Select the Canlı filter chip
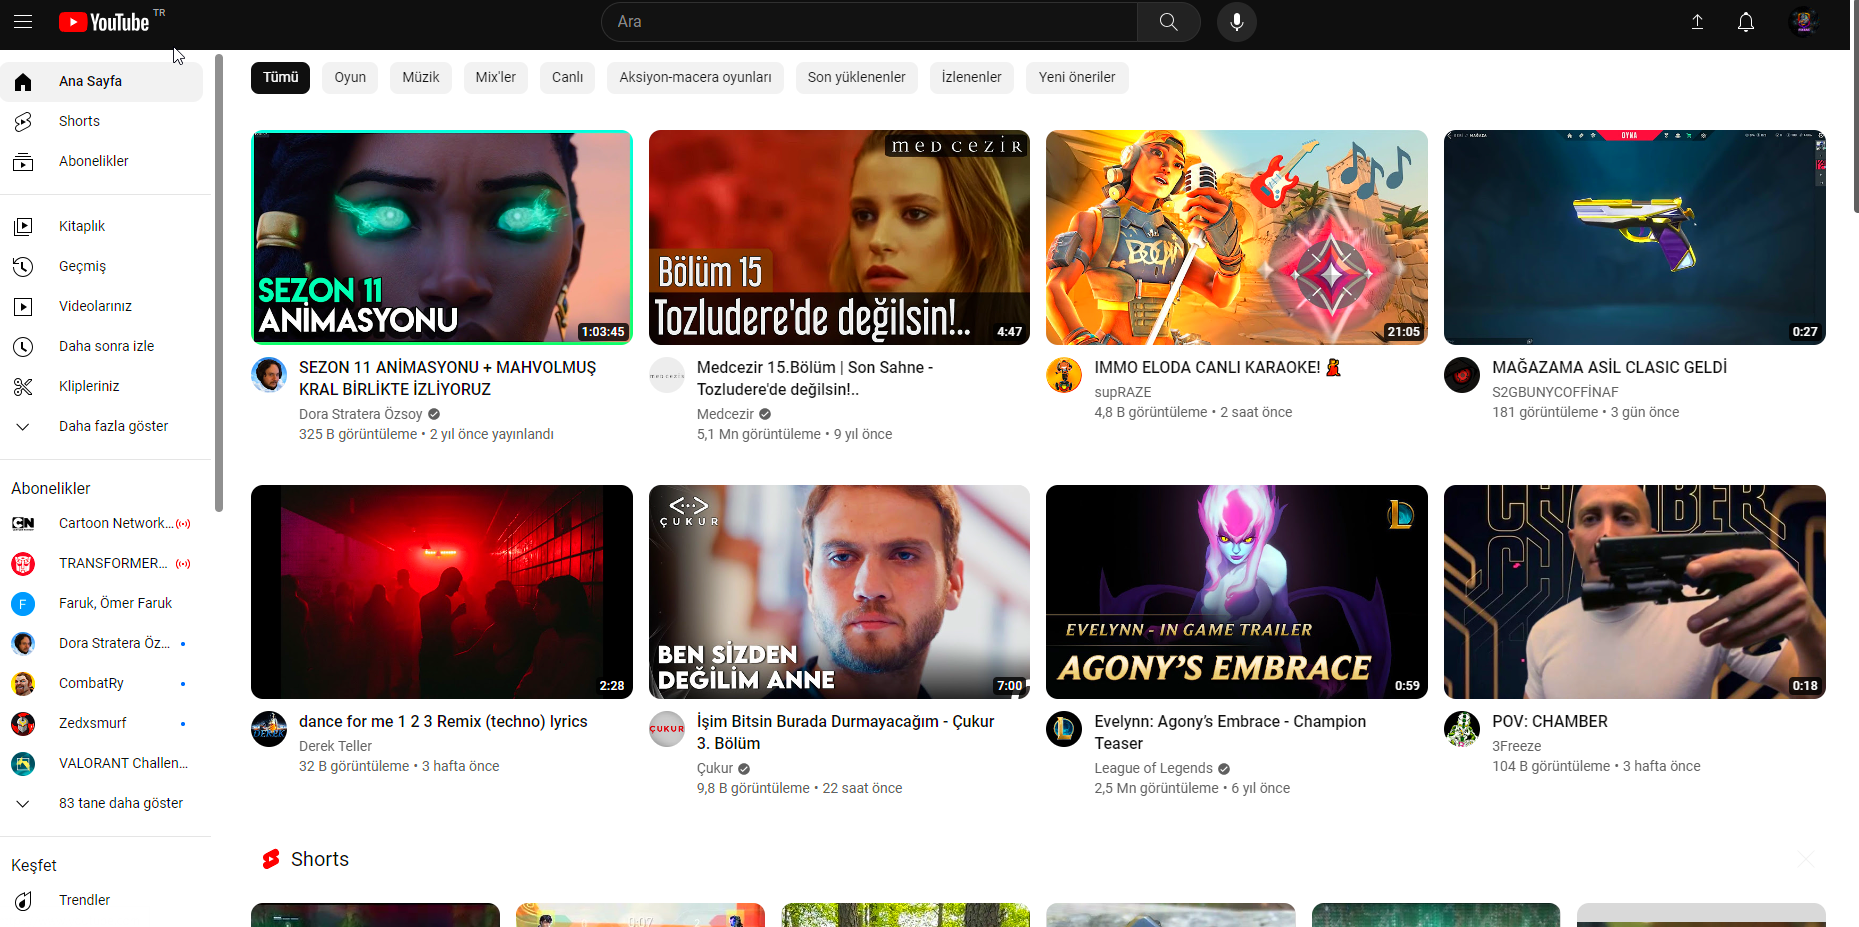Screen dimensions: 1859x927 568,77
